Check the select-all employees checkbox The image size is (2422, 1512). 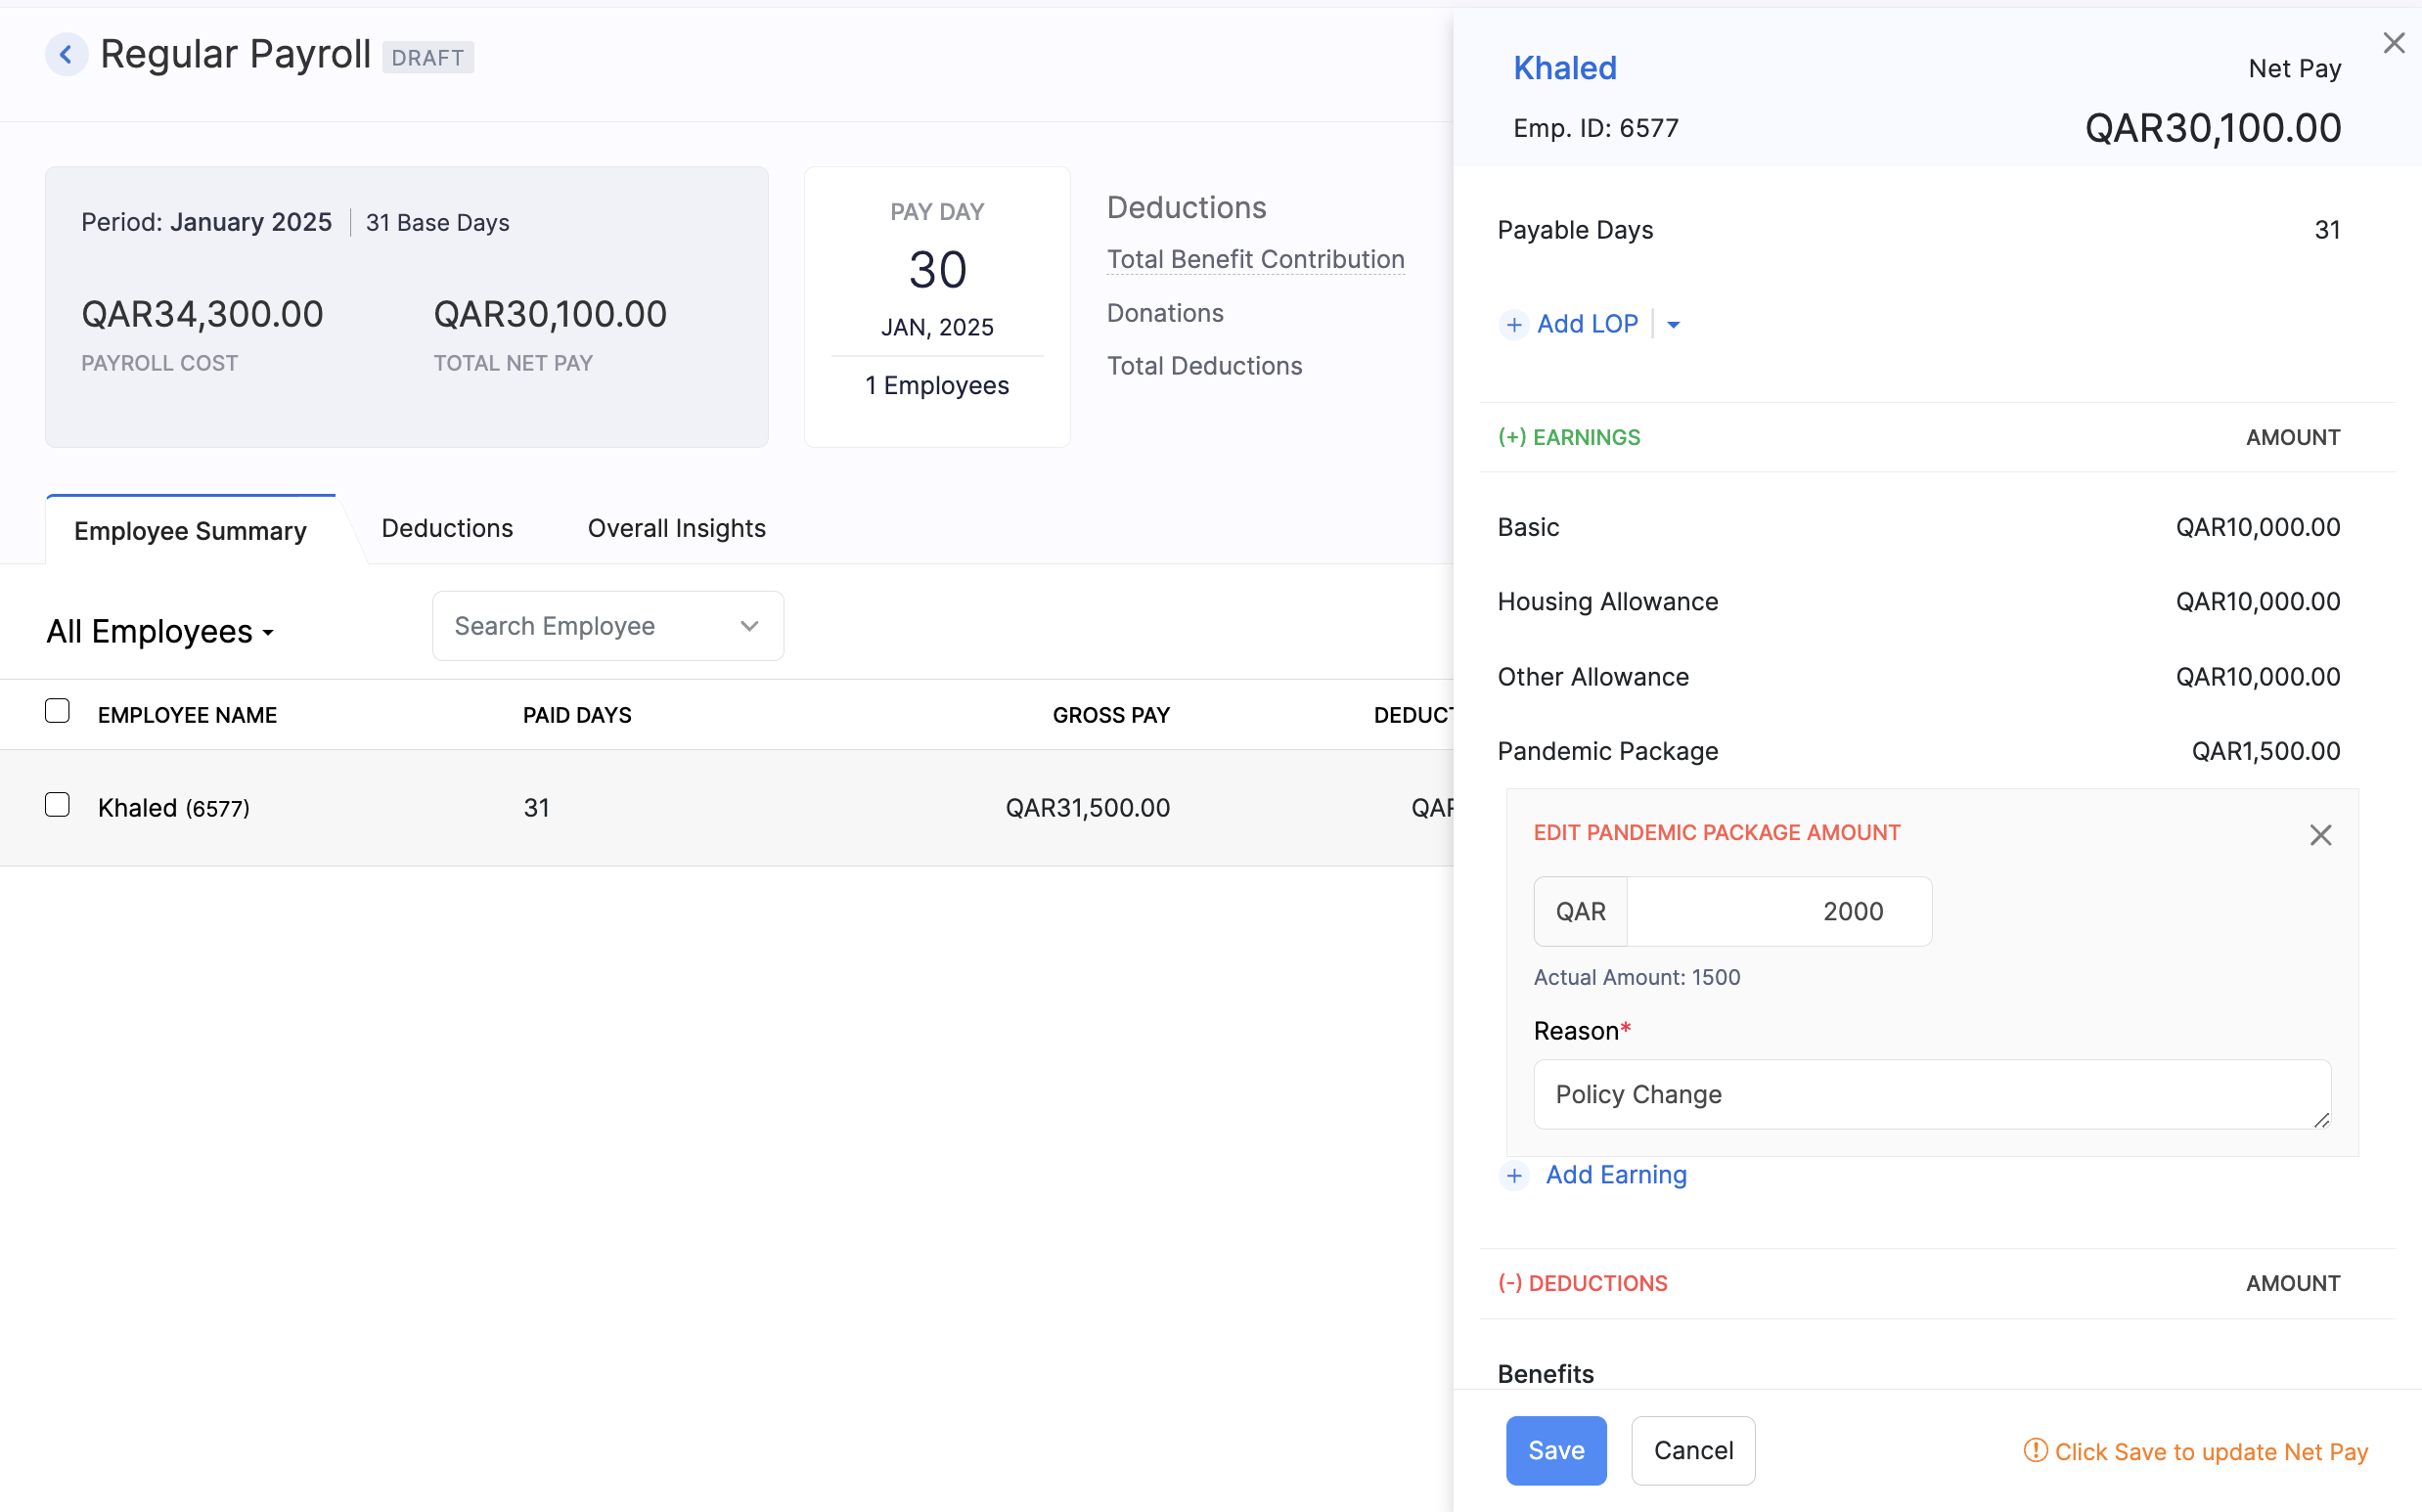coord(57,711)
